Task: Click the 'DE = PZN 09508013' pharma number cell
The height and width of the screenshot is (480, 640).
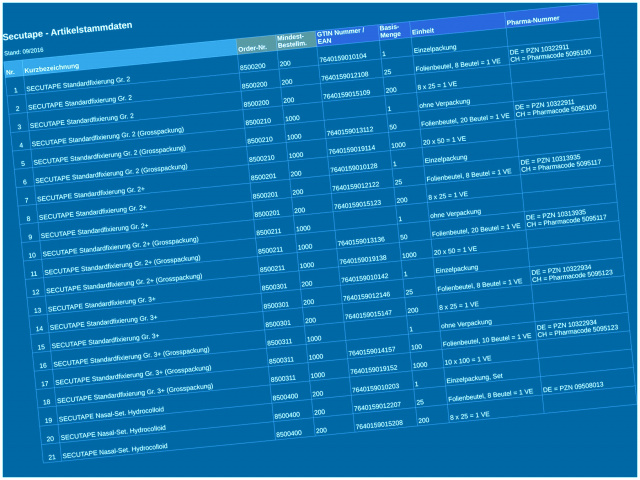Action: click(573, 387)
